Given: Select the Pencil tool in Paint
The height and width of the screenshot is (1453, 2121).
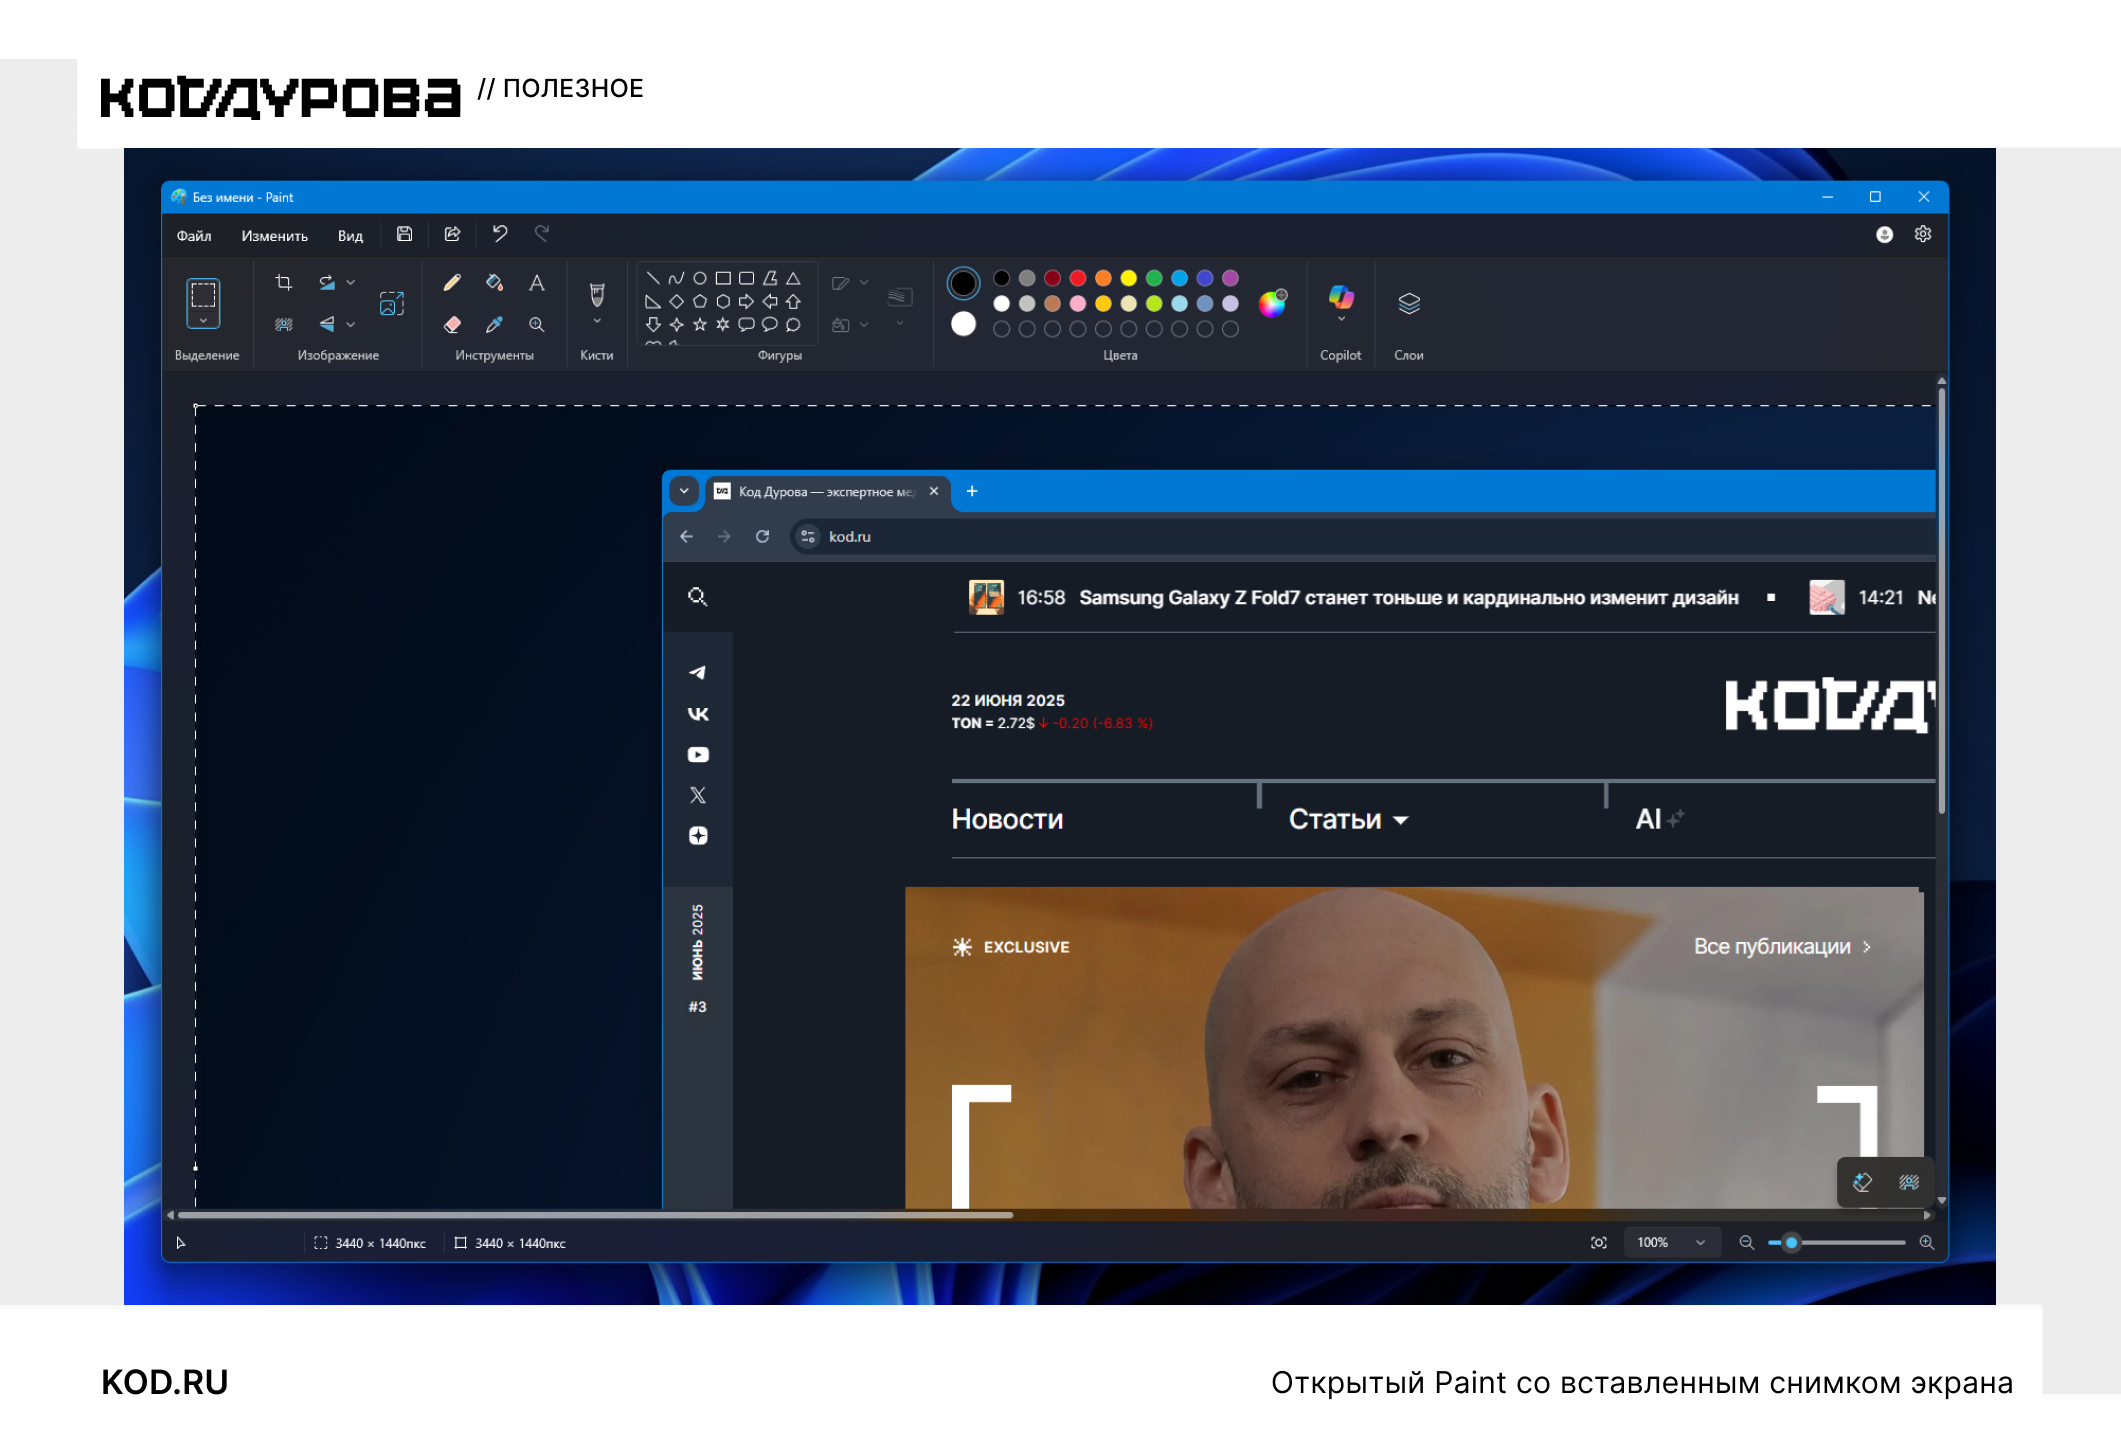Looking at the screenshot, I should coord(452,283).
